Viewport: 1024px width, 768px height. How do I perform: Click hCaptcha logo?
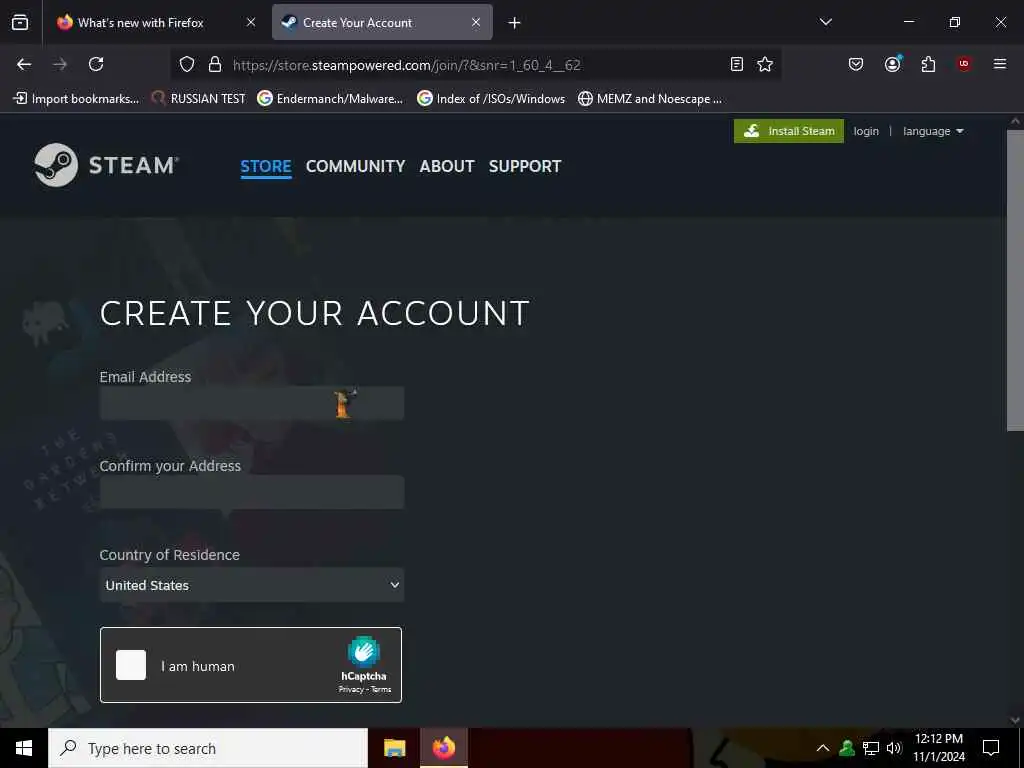(364, 652)
